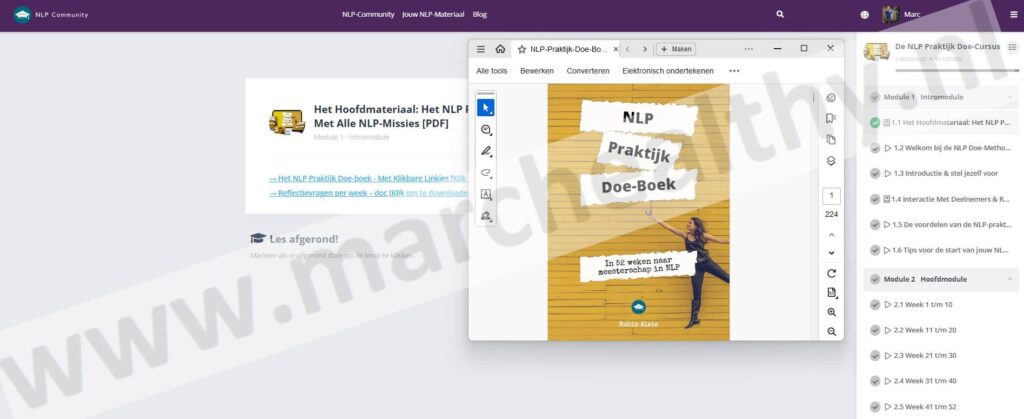This screenshot has height=419, width=1024.
Task: Click the PDF vertical scrollbar thumb
Action: [x=813, y=98]
